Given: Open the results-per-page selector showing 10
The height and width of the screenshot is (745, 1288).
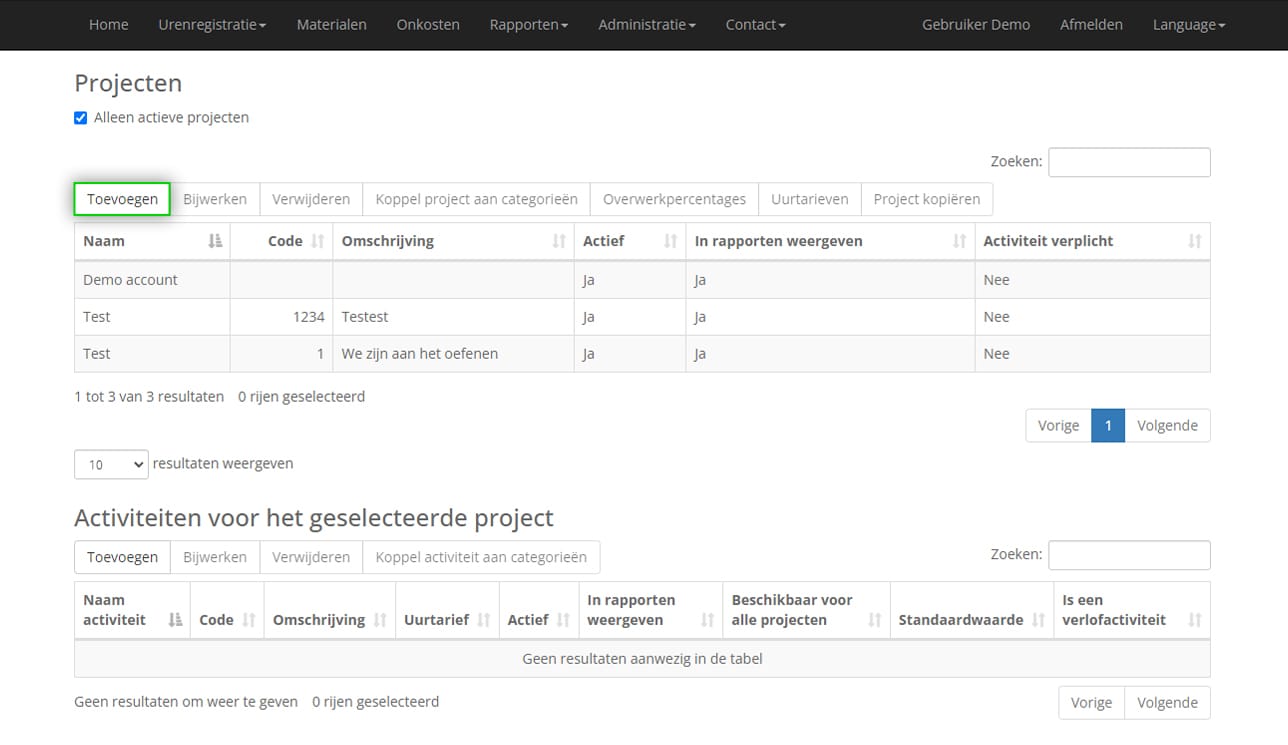Looking at the screenshot, I should point(110,464).
